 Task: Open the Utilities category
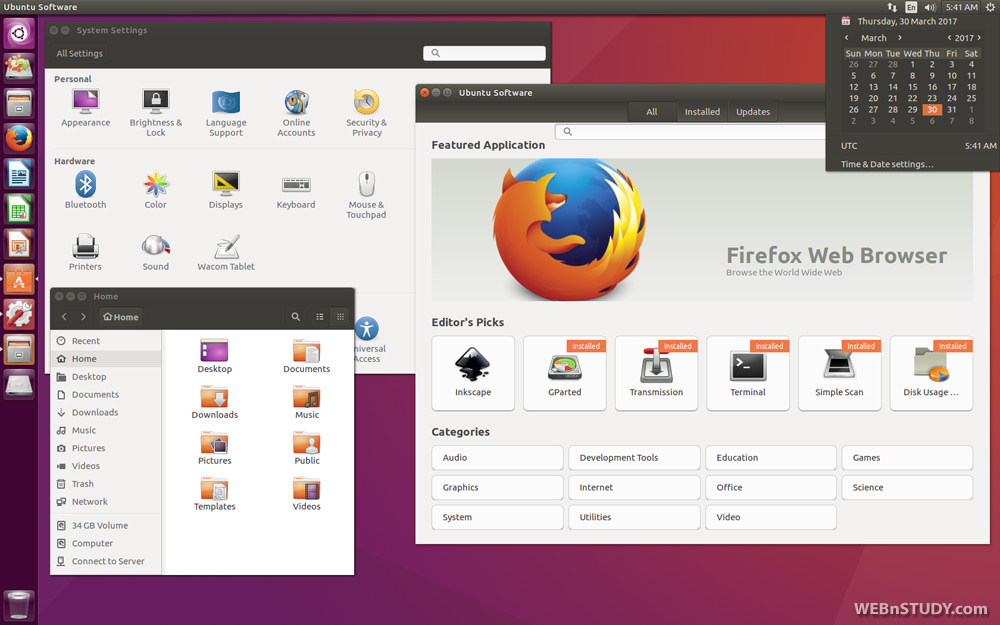tap(634, 517)
